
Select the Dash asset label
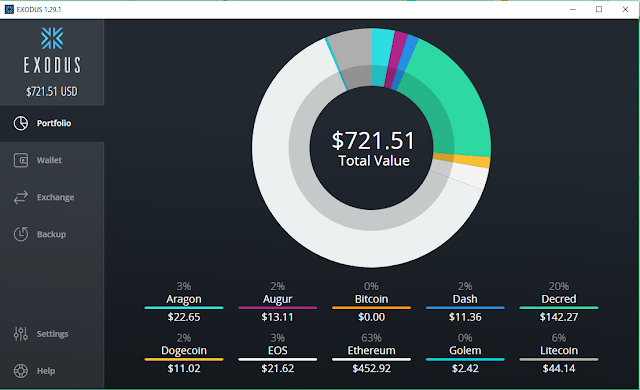point(465,299)
